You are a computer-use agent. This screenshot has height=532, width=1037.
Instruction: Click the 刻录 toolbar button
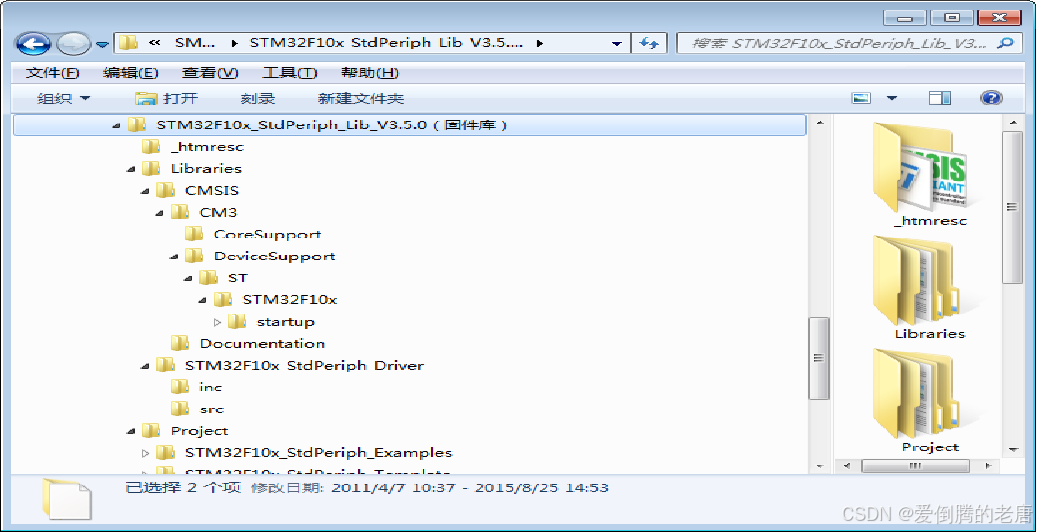(258, 99)
